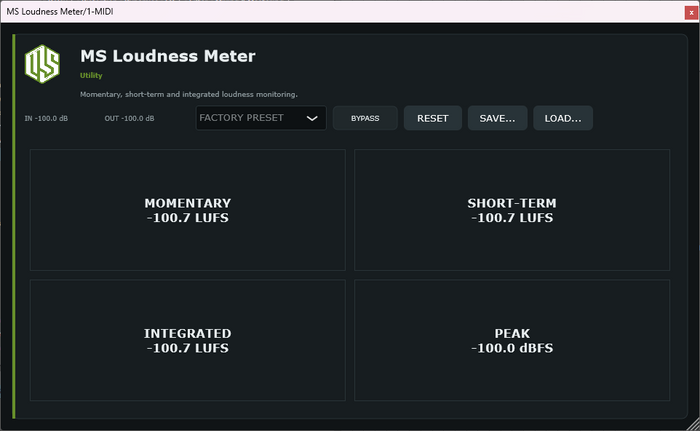Click the MS Loudness Meter heading
The width and height of the screenshot is (700, 431).
168,56
